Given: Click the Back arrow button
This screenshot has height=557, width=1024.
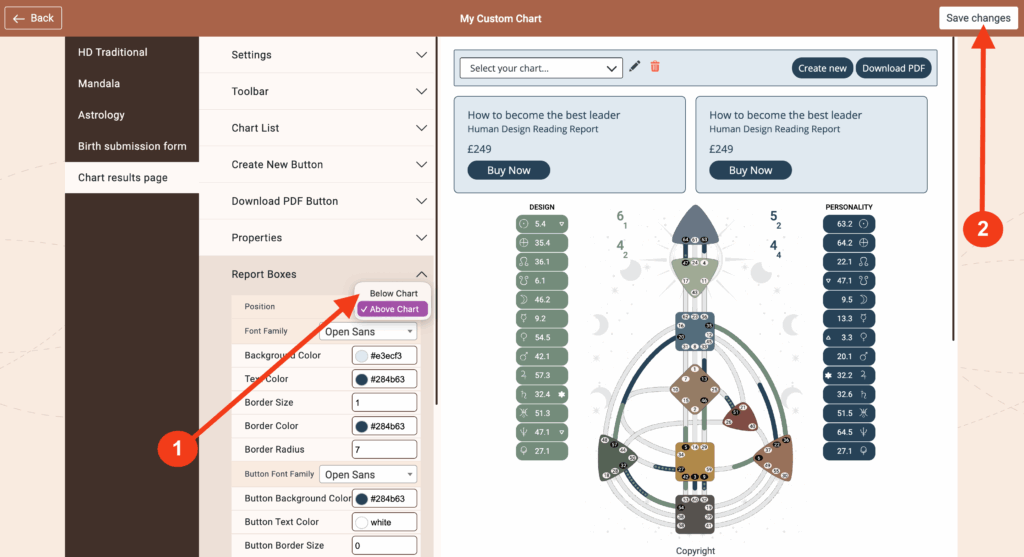Looking at the screenshot, I should 33,18.
